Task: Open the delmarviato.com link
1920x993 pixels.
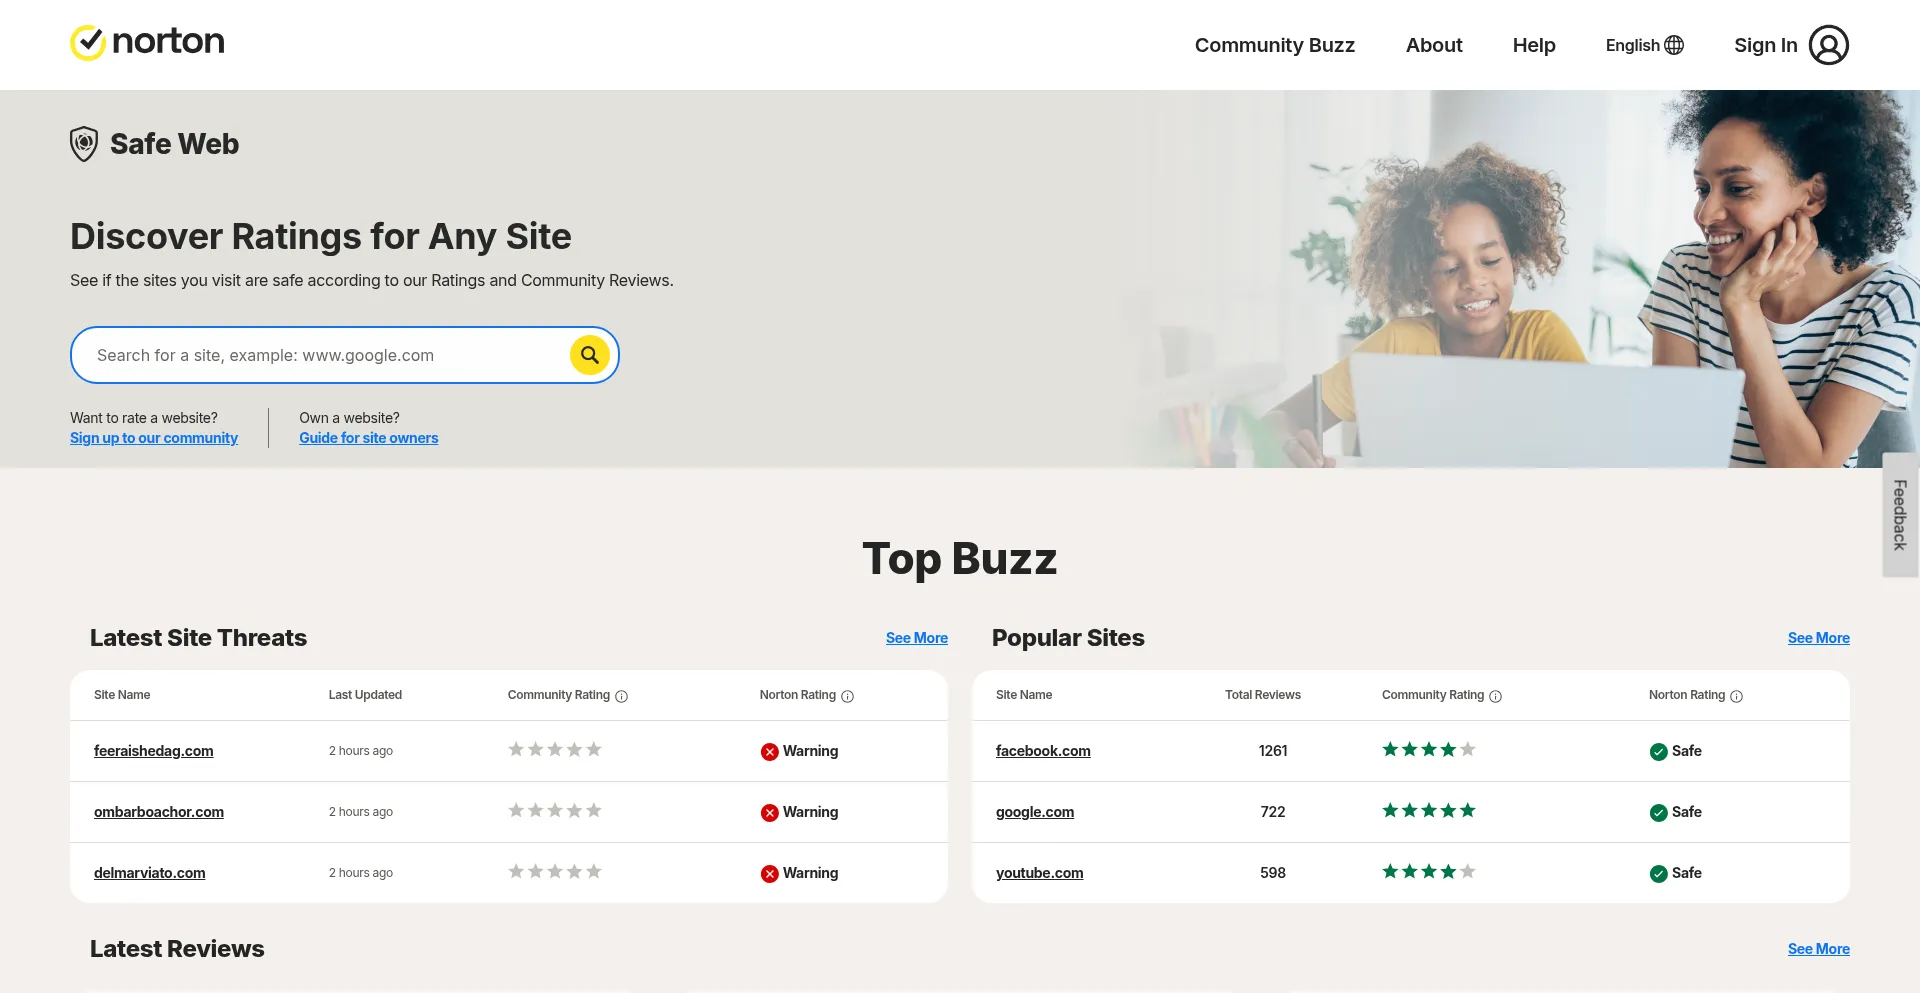Action: point(150,873)
